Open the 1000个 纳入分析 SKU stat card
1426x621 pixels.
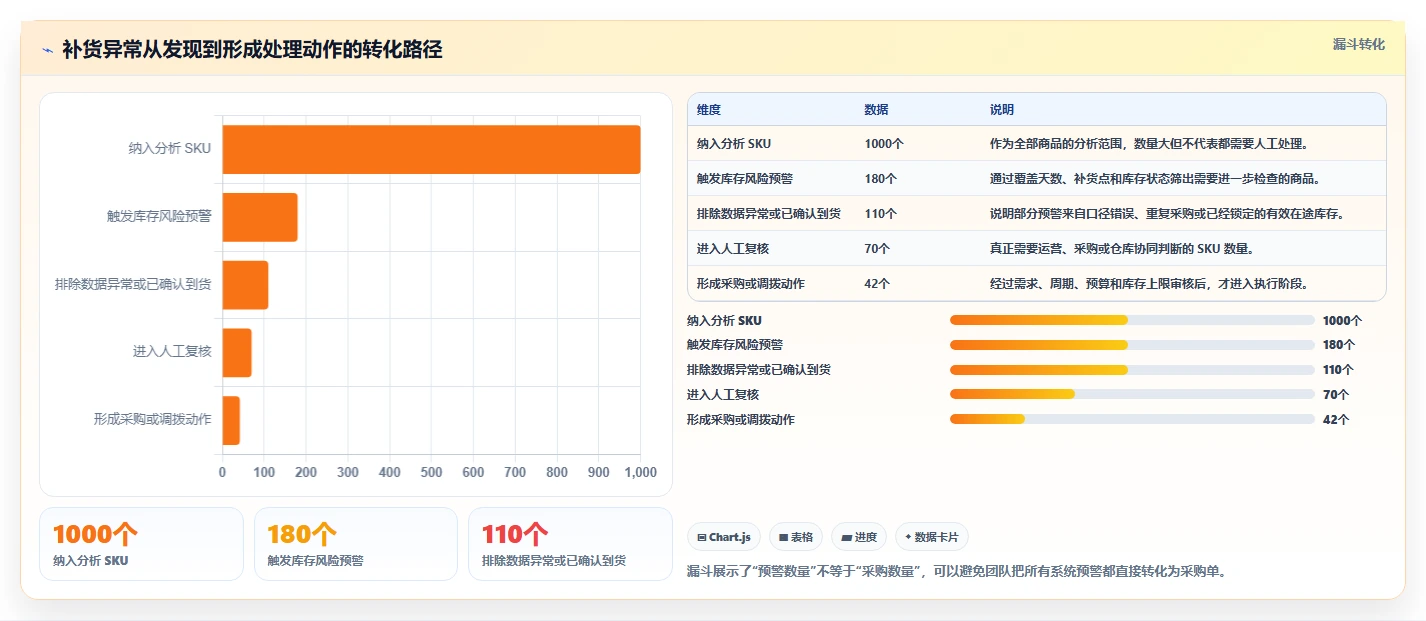(x=141, y=544)
